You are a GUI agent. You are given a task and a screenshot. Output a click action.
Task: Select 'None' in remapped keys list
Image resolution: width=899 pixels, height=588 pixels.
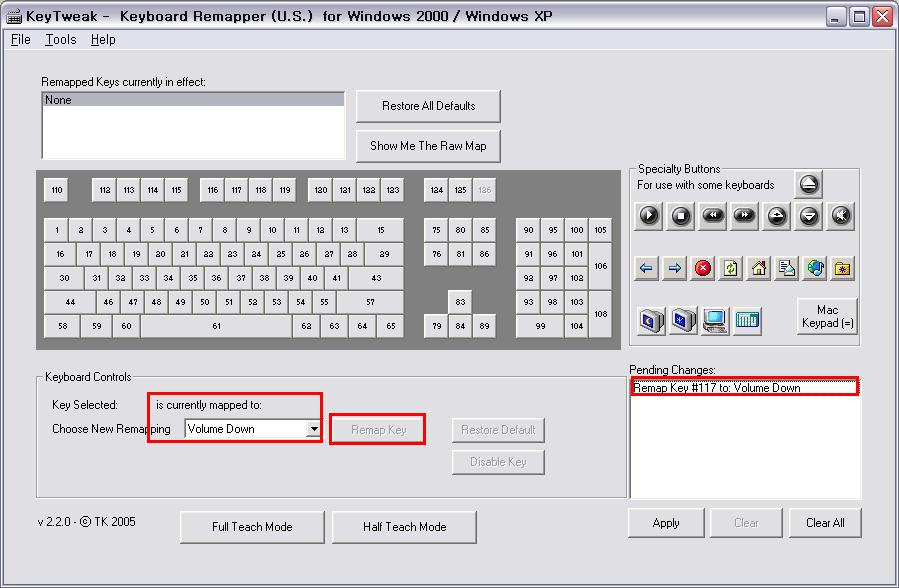(x=194, y=100)
